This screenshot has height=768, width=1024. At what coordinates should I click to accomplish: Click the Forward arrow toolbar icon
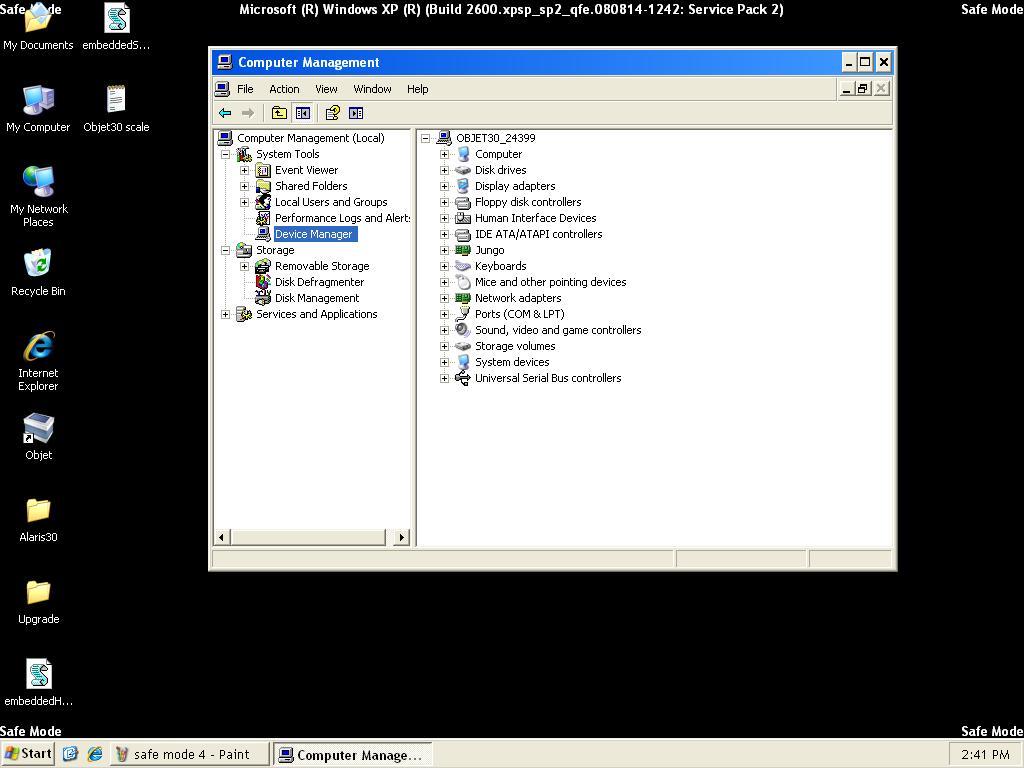[248, 113]
